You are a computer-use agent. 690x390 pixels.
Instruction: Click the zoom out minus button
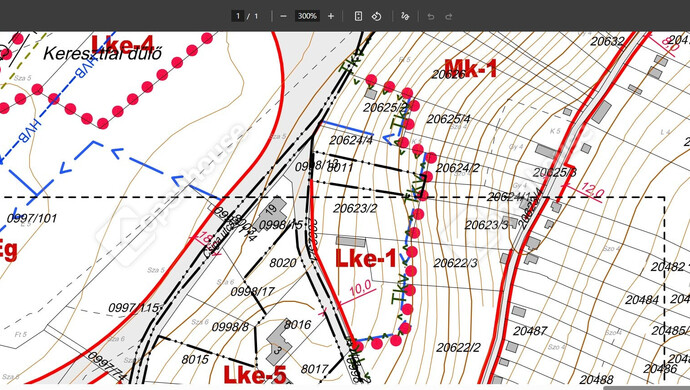283,16
